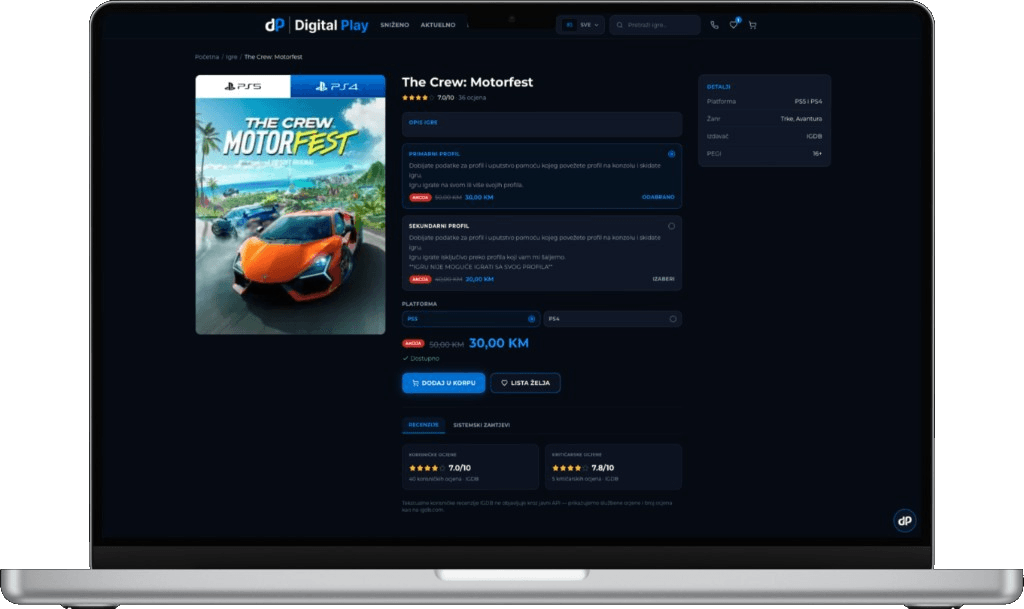Viewport: 1024px width, 609px height.
Task: Select the Primarni profil radio button
Action: coord(671,154)
